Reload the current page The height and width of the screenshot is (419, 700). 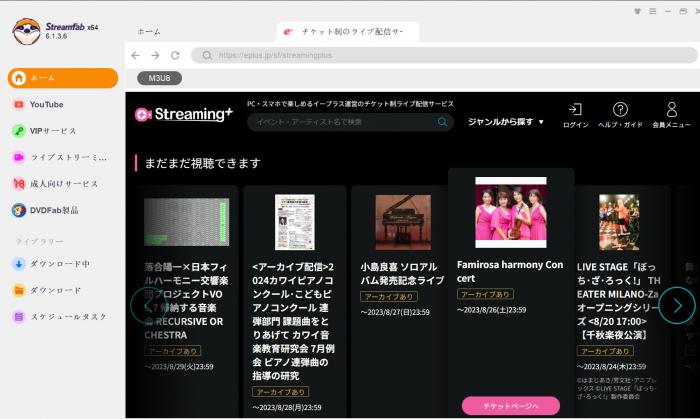pos(175,55)
